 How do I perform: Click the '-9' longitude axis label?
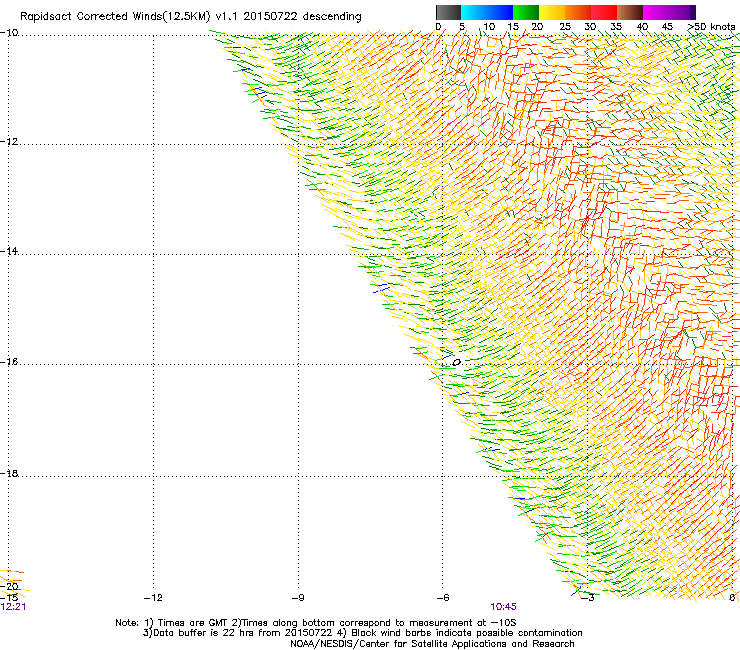[298, 598]
